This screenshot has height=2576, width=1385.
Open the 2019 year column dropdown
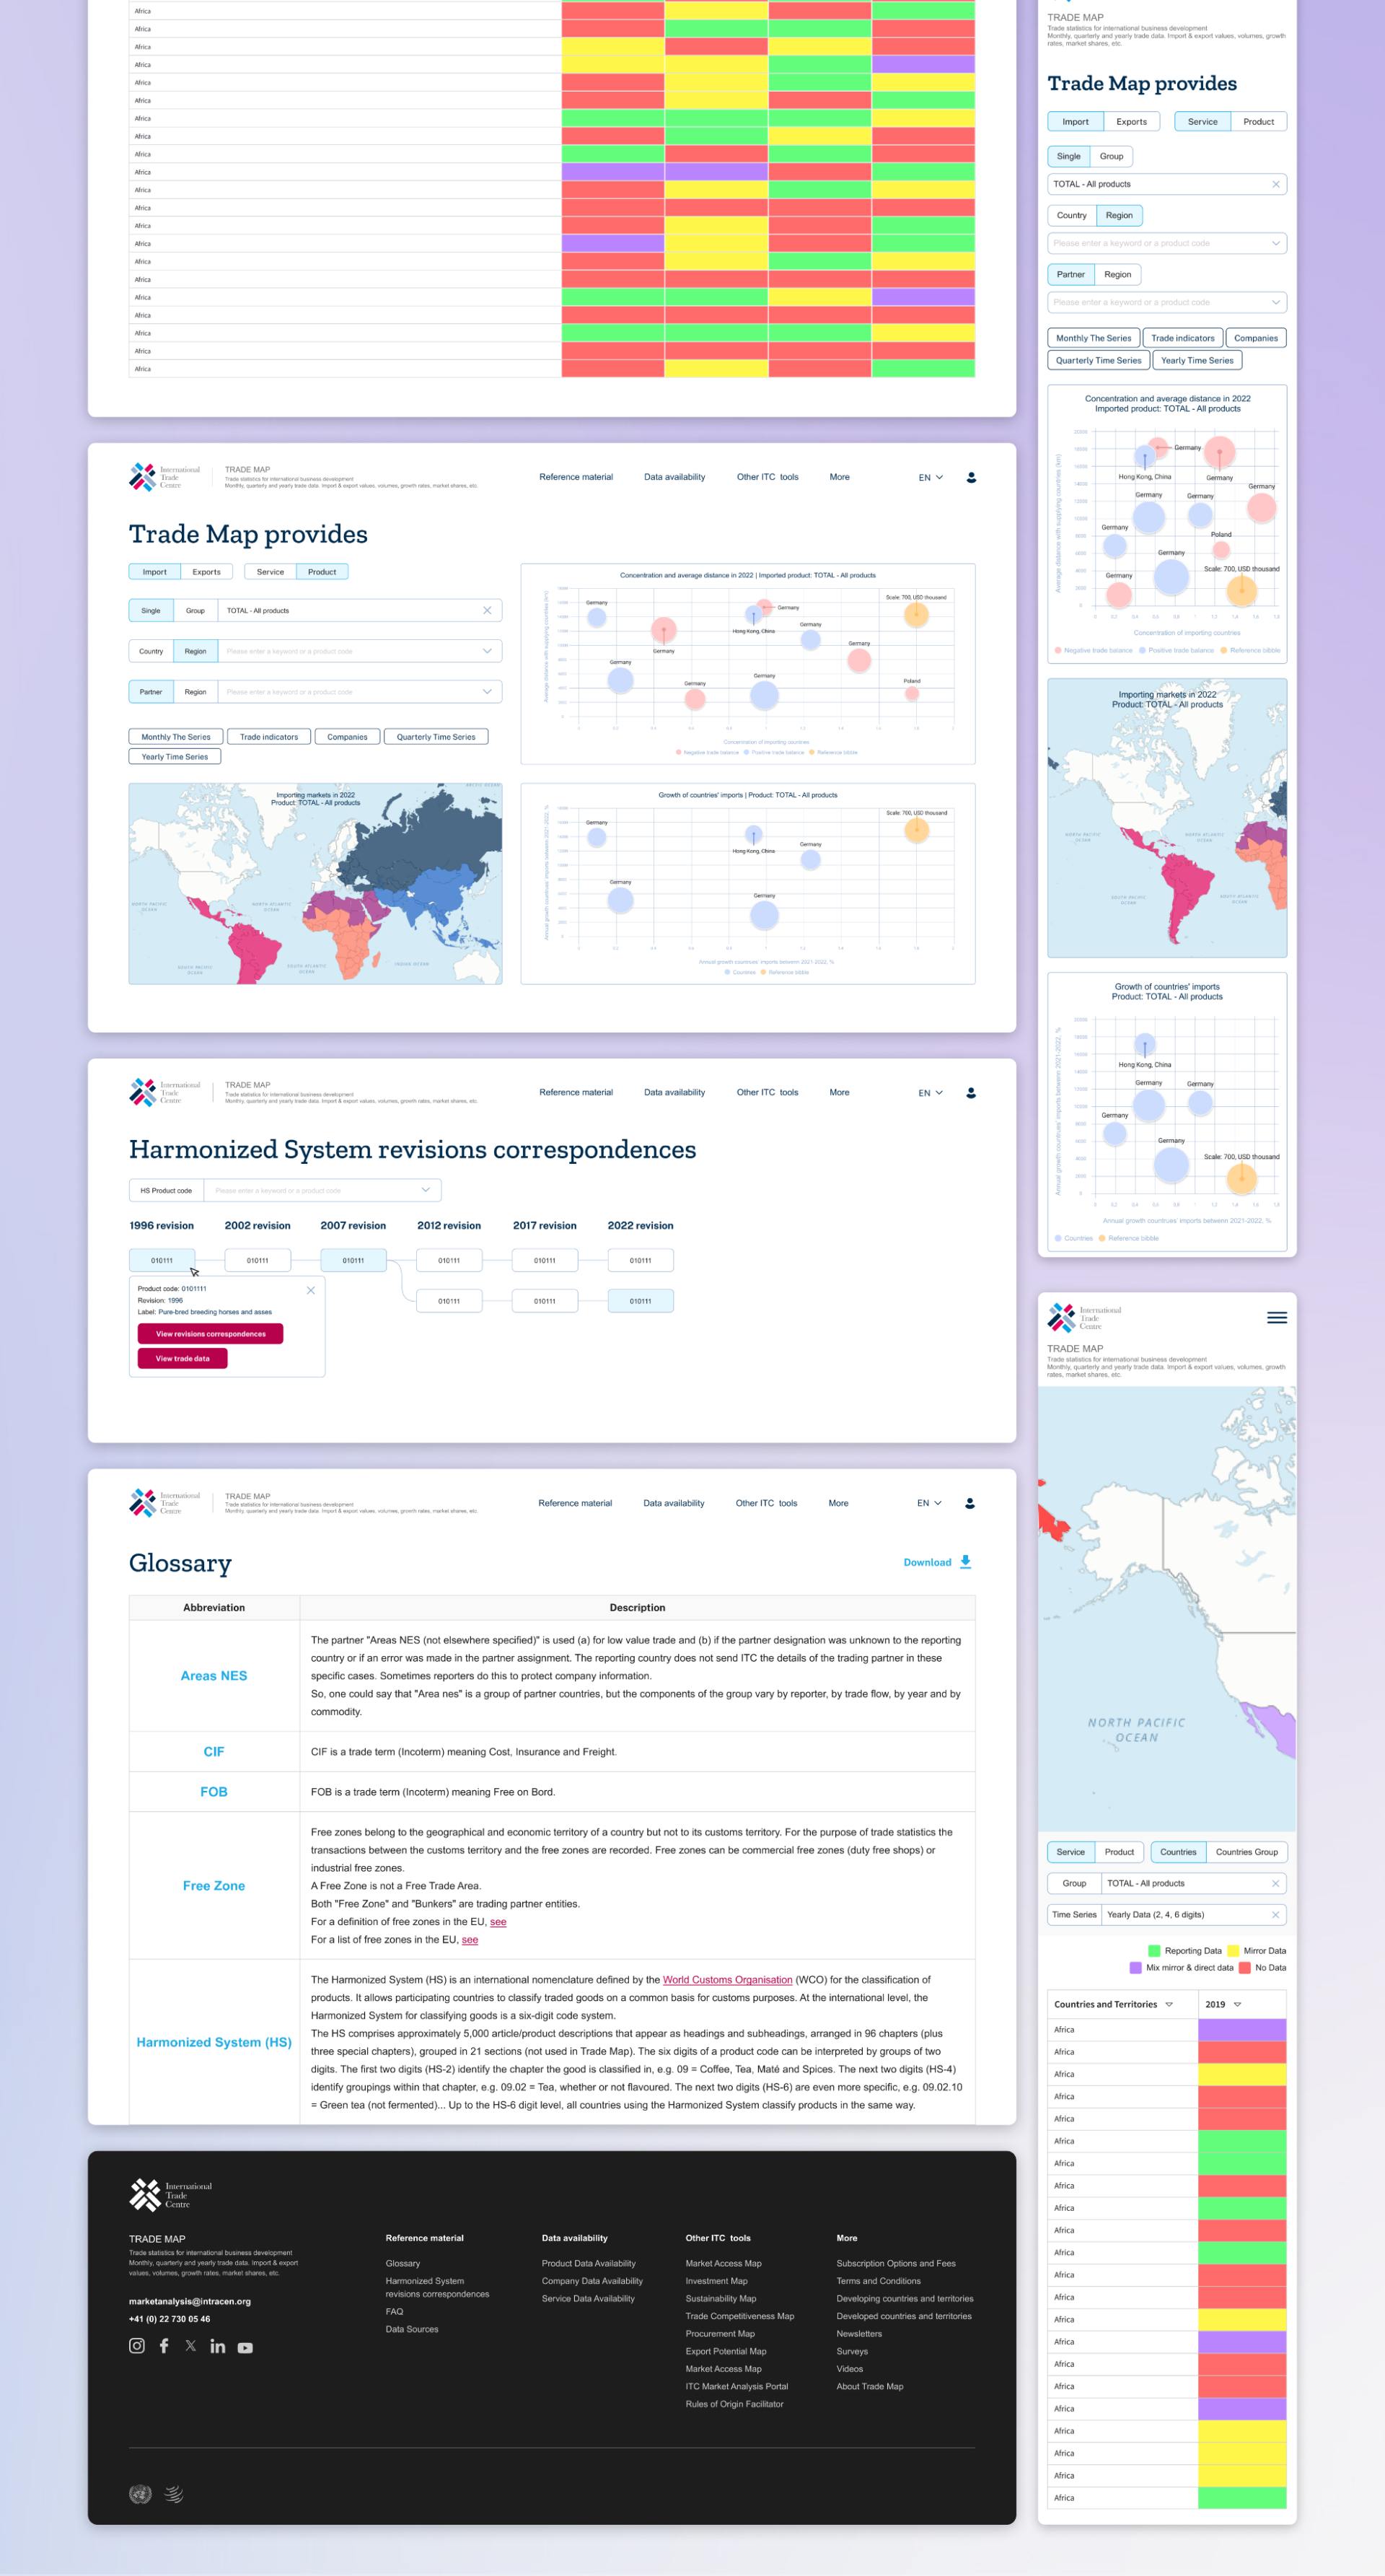[1237, 2004]
